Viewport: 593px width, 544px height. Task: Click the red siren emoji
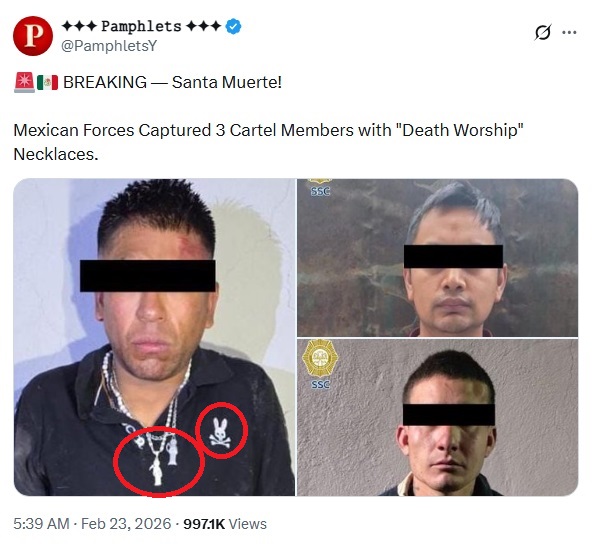[x=25, y=83]
